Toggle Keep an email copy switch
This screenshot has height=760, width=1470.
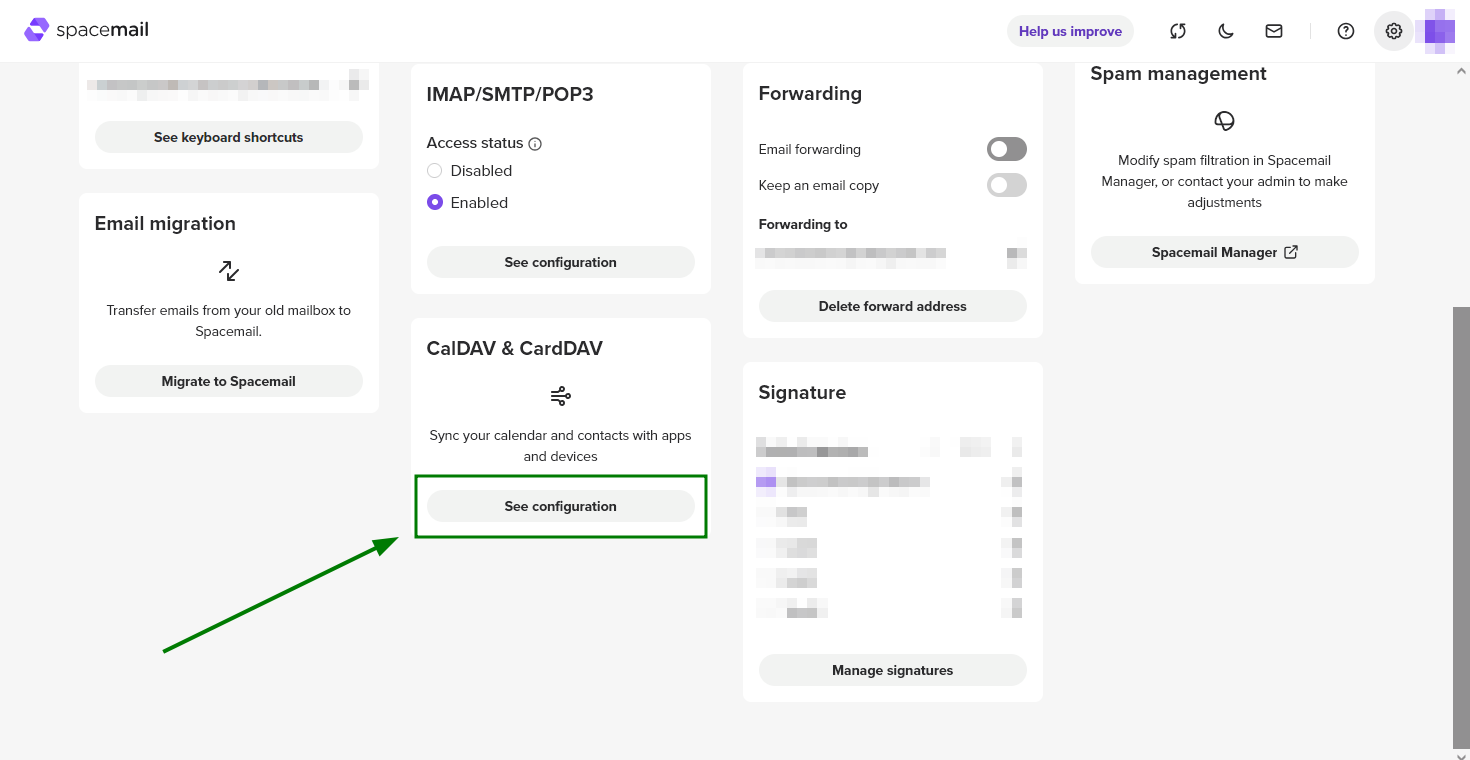click(1006, 185)
